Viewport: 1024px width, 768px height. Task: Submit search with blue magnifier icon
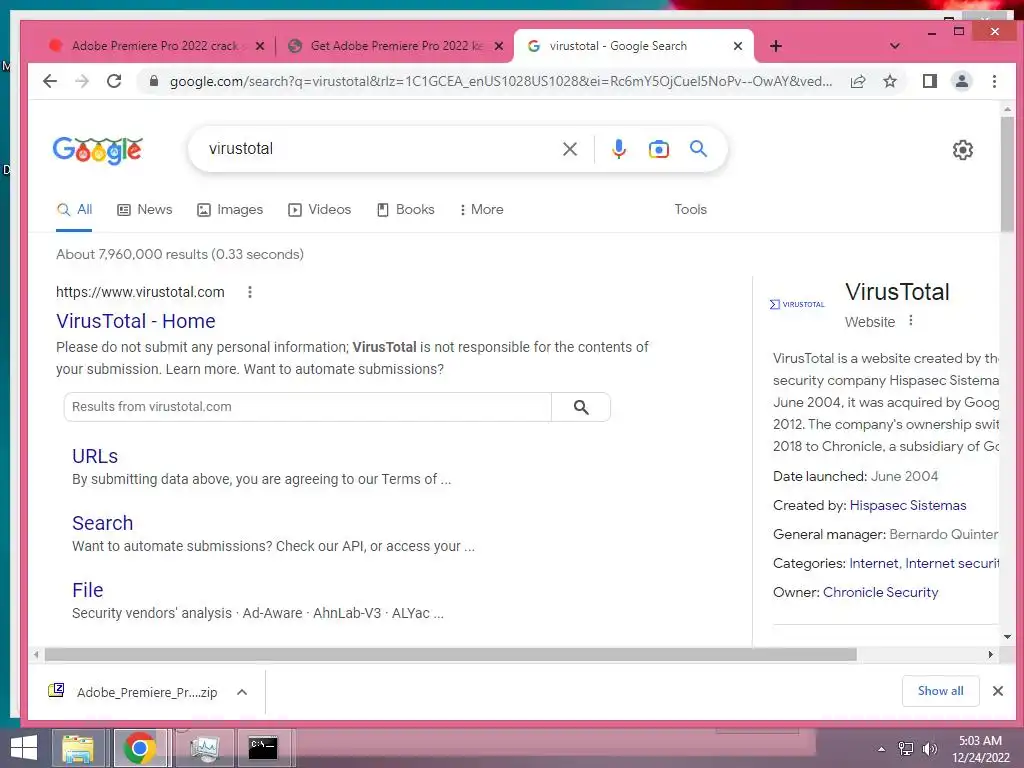pyautogui.click(x=698, y=149)
